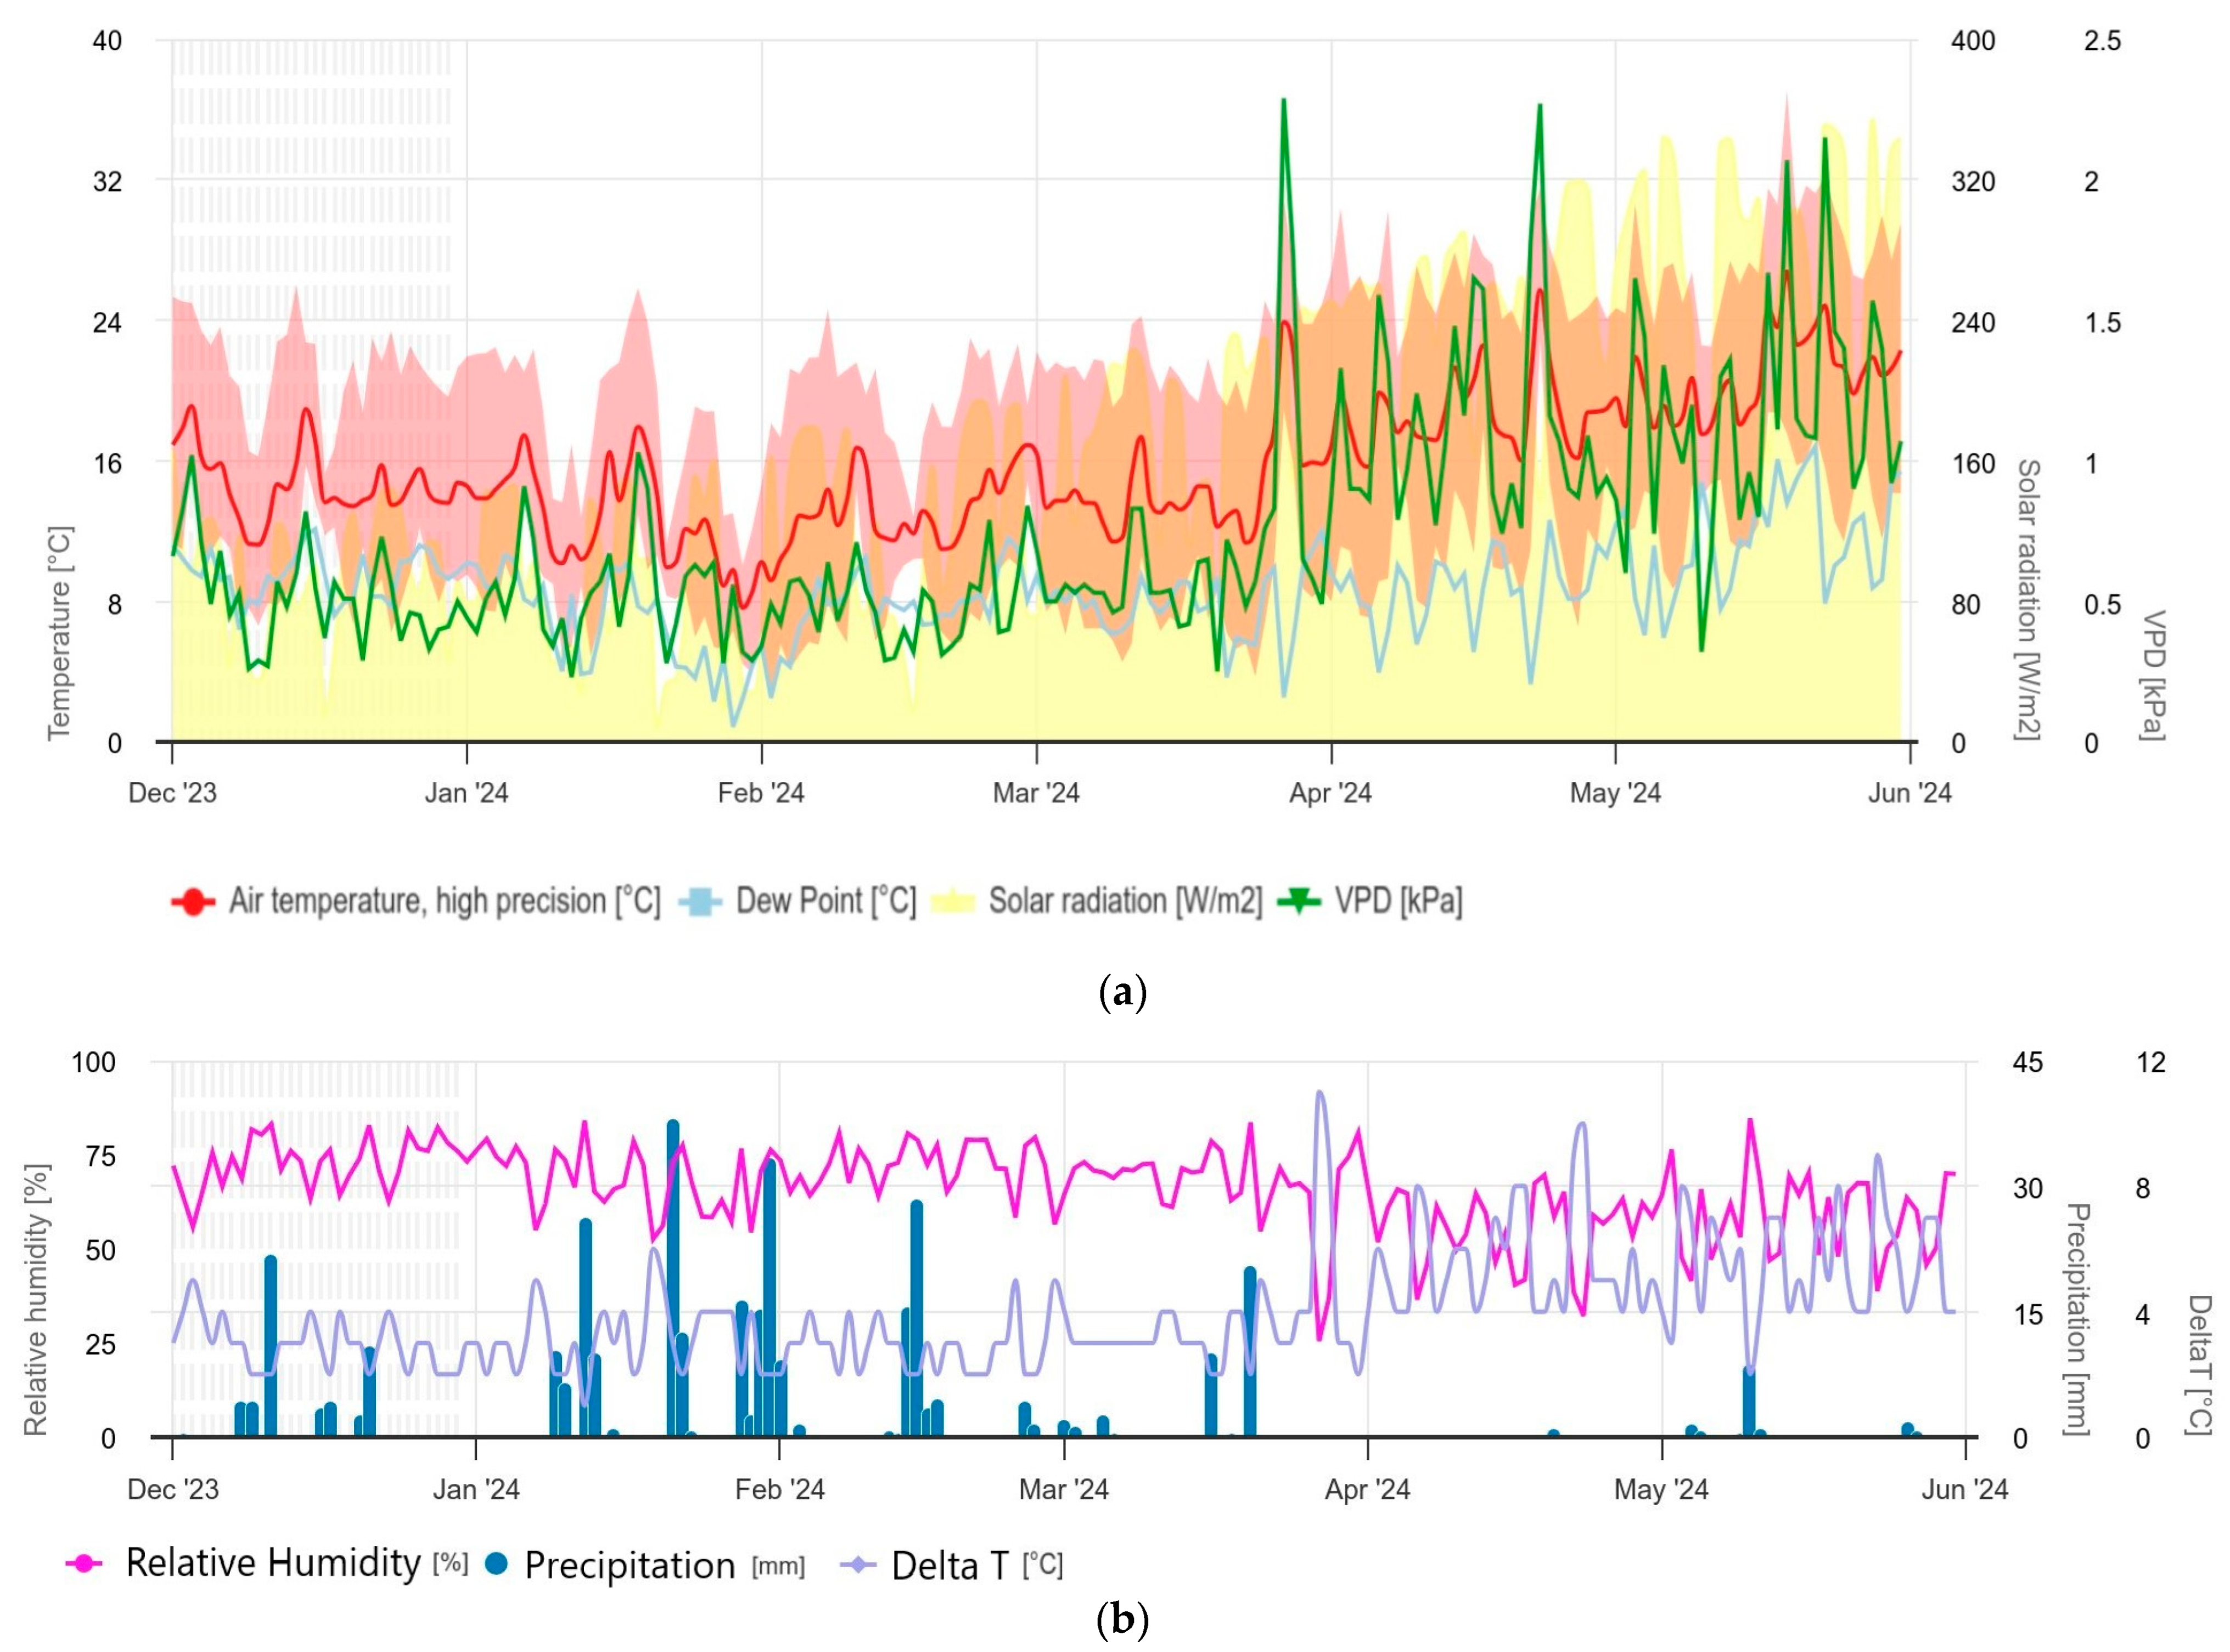The width and height of the screenshot is (2230, 1652).
Task: Toggle the Dew Point series label
Action: coord(826,901)
